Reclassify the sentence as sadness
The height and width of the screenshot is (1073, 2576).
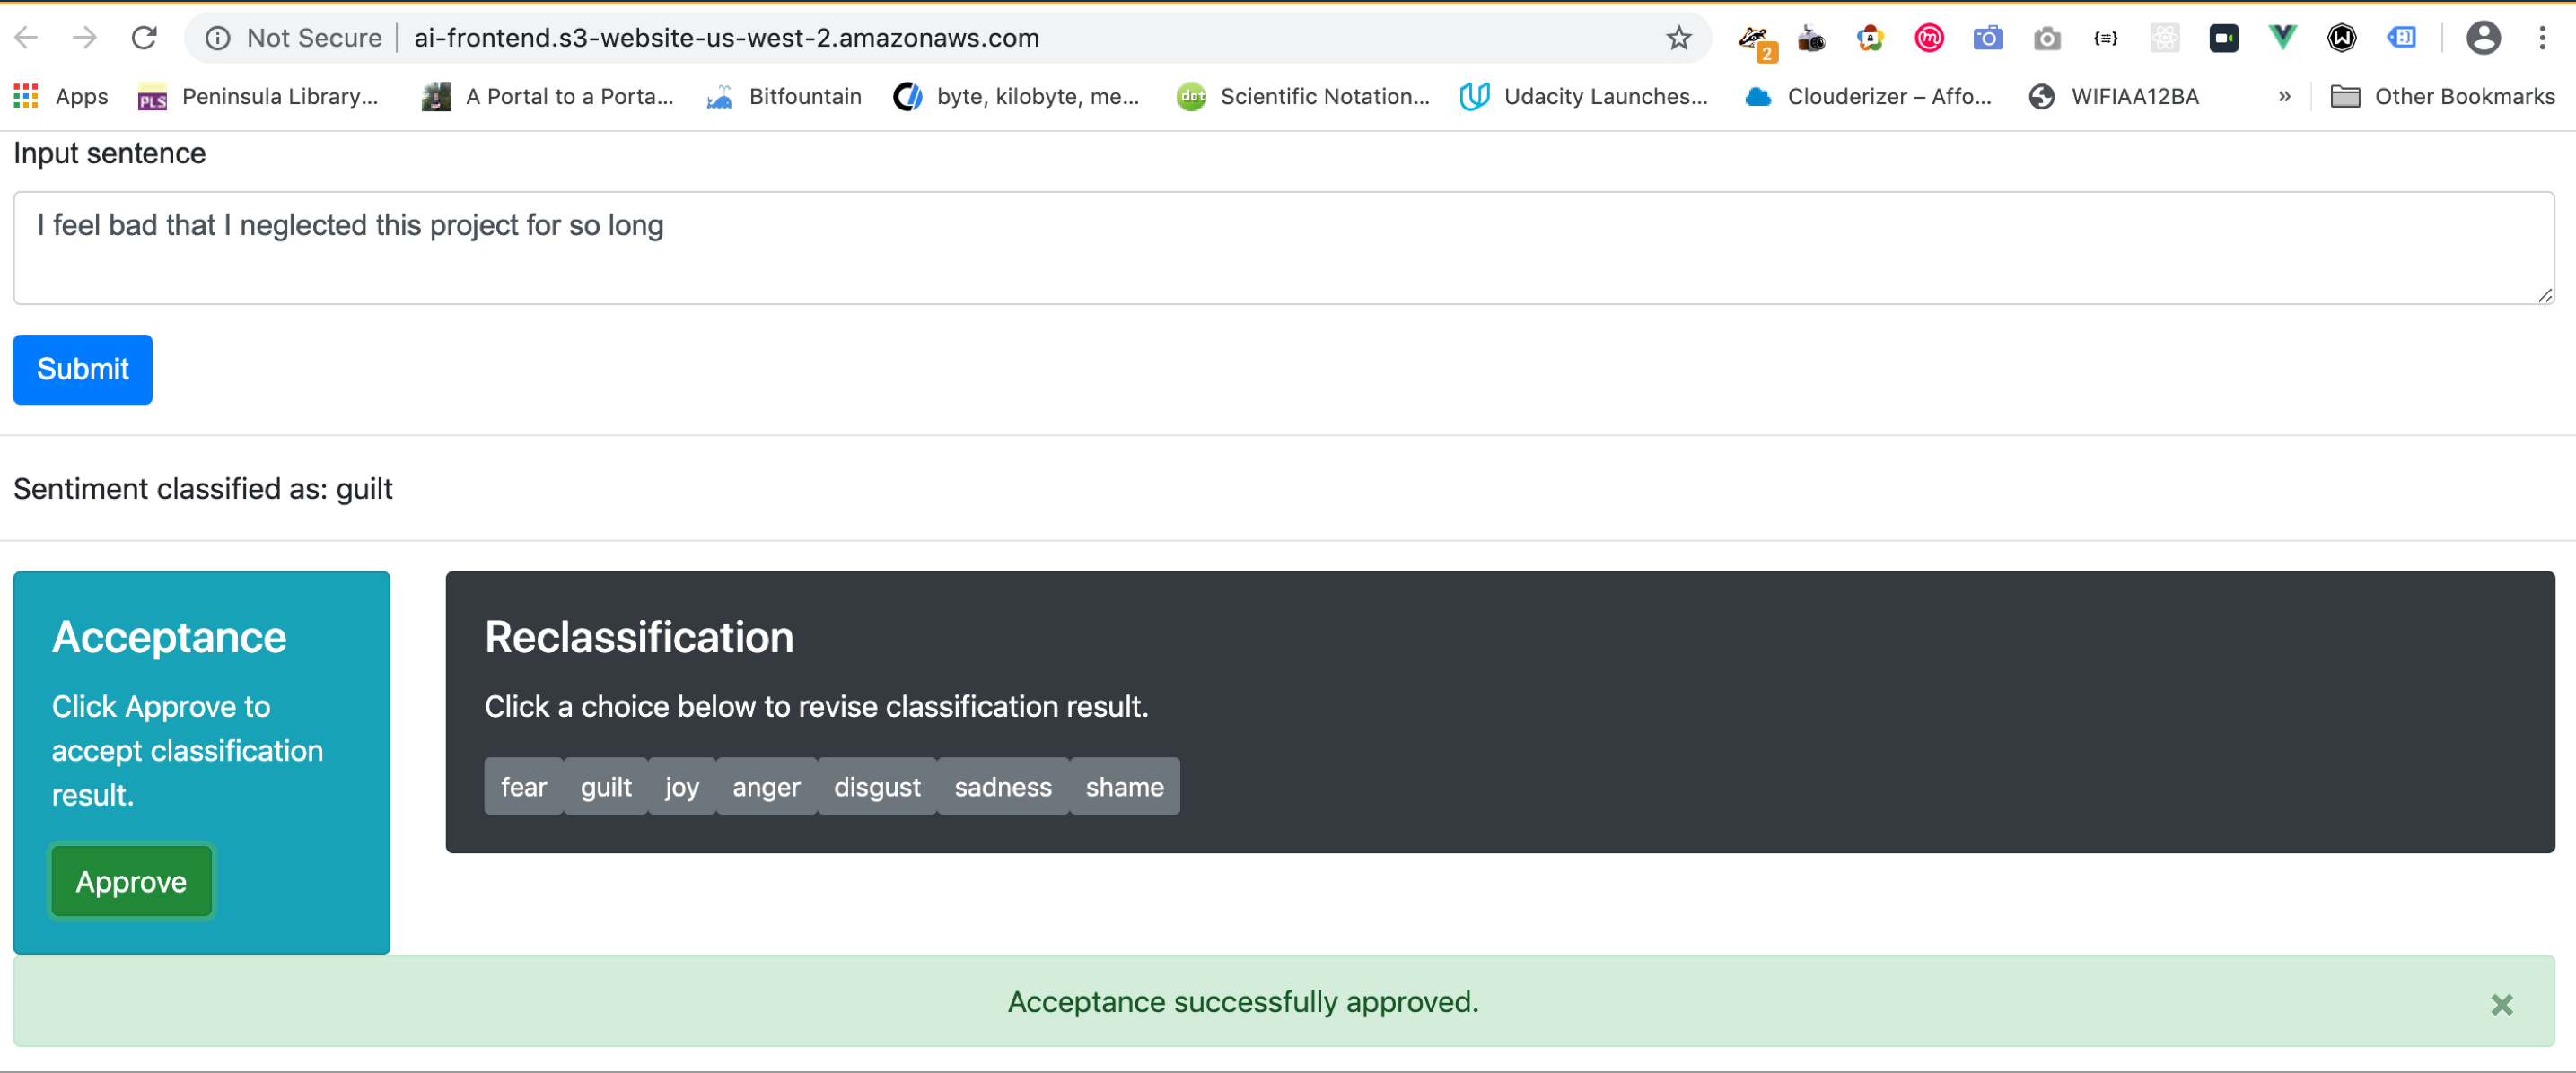tap(1002, 787)
